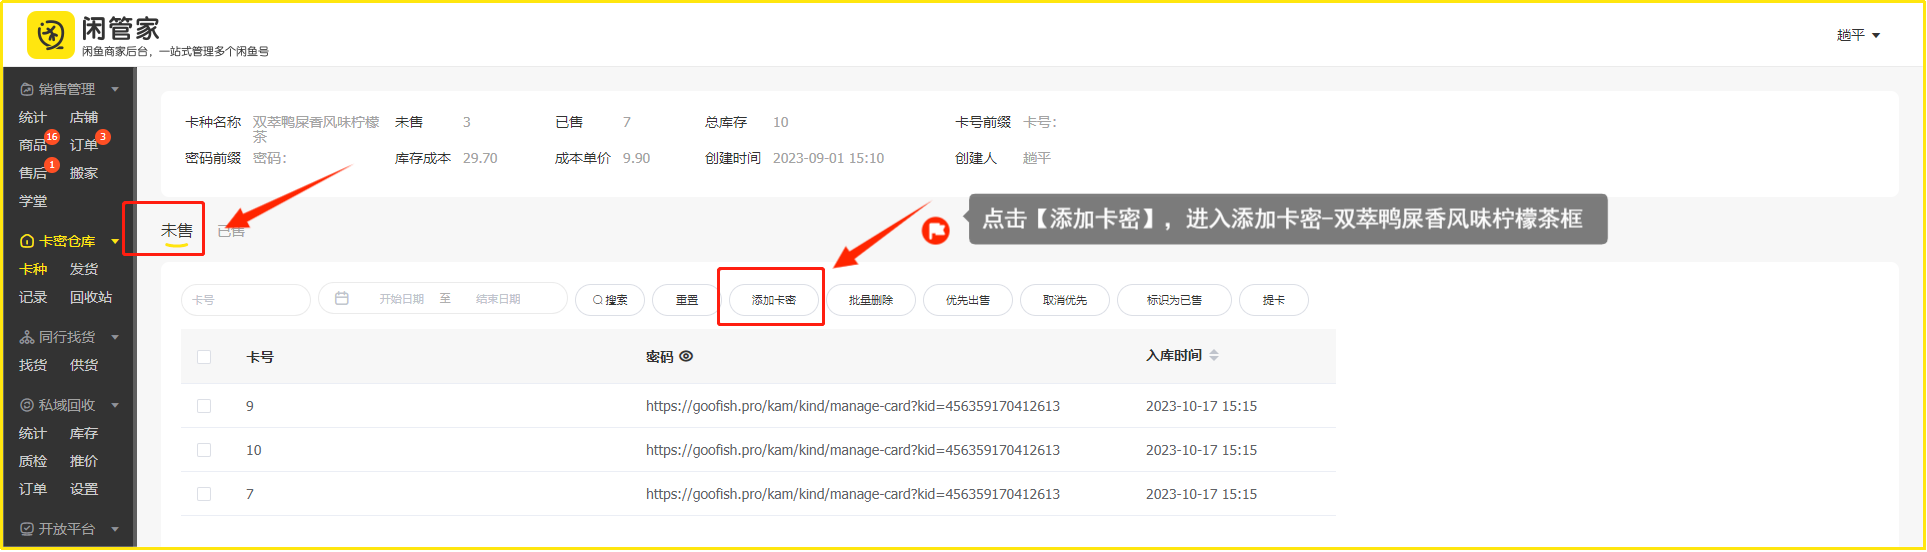Click the 闲管家 logo icon
The height and width of the screenshot is (552, 1927).
point(50,35)
